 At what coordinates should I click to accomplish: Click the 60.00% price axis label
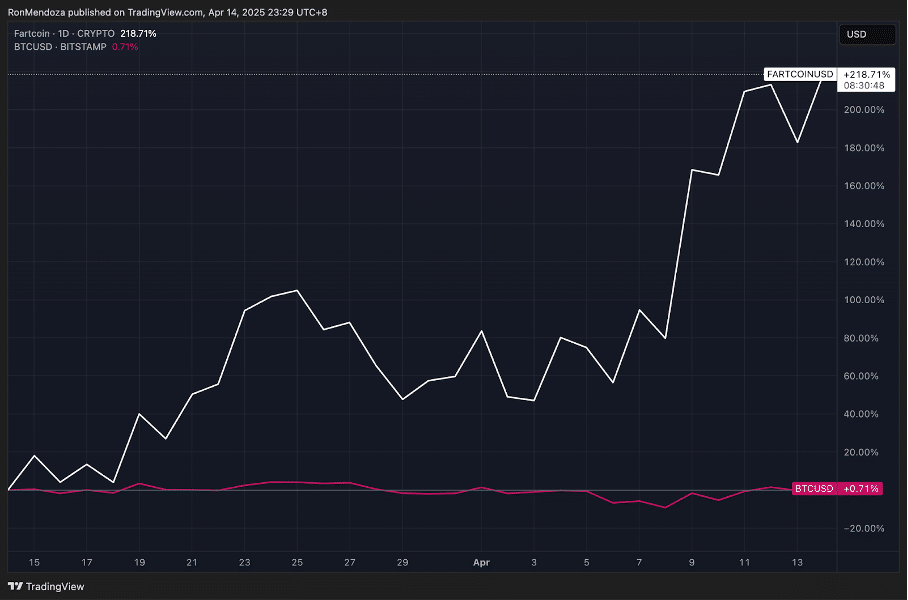(x=861, y=376)
